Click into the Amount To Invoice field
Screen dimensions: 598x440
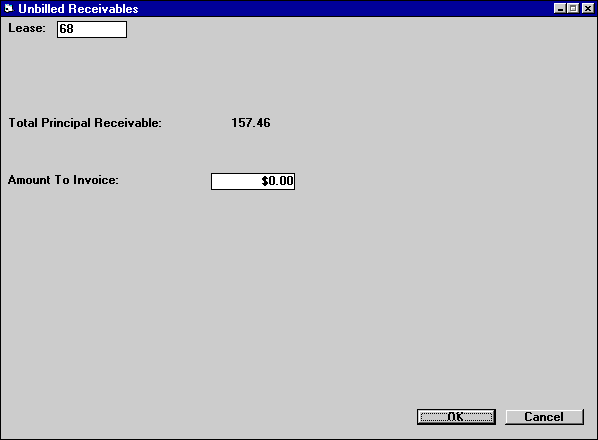253,181
